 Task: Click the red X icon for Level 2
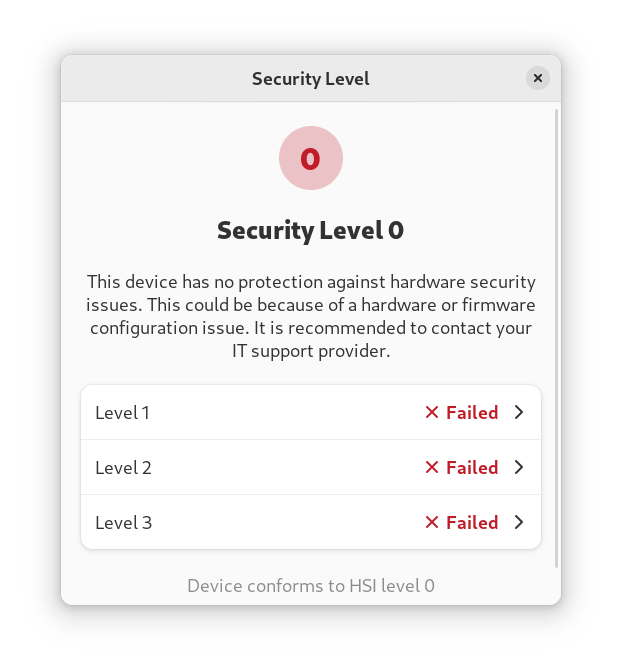click(432, 467)
